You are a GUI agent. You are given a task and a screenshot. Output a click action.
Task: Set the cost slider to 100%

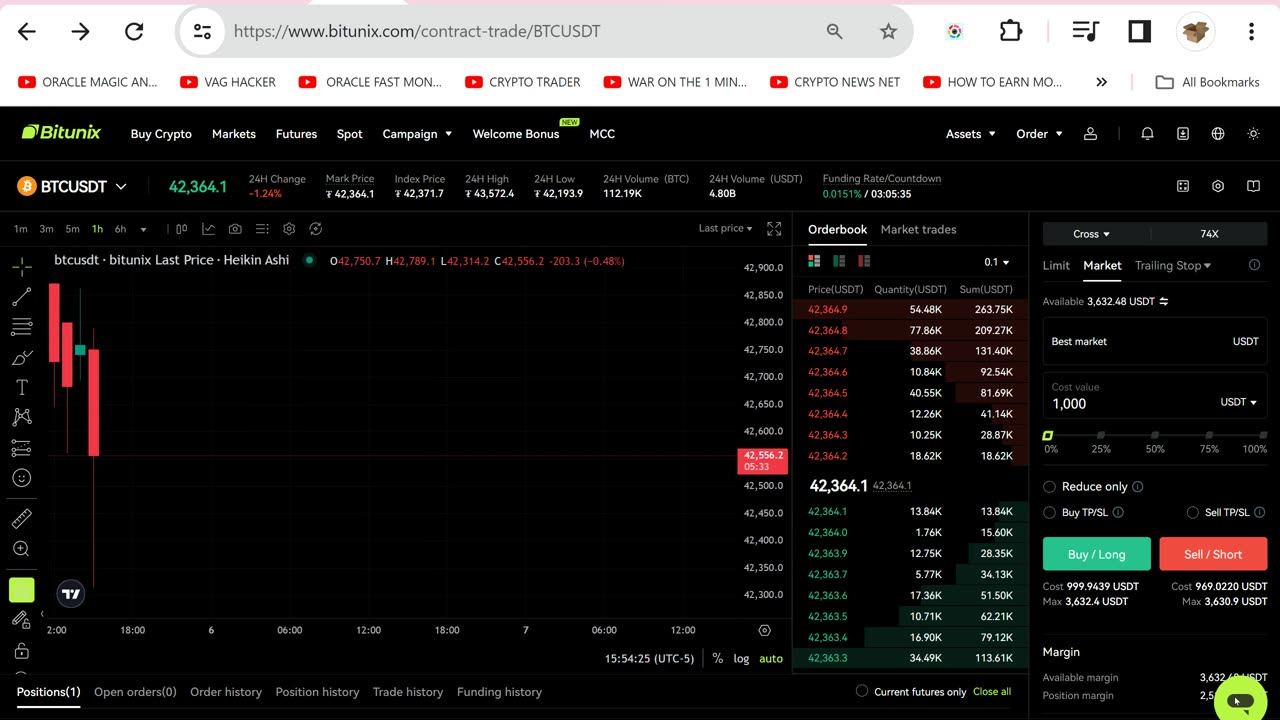coord(1263,435)
